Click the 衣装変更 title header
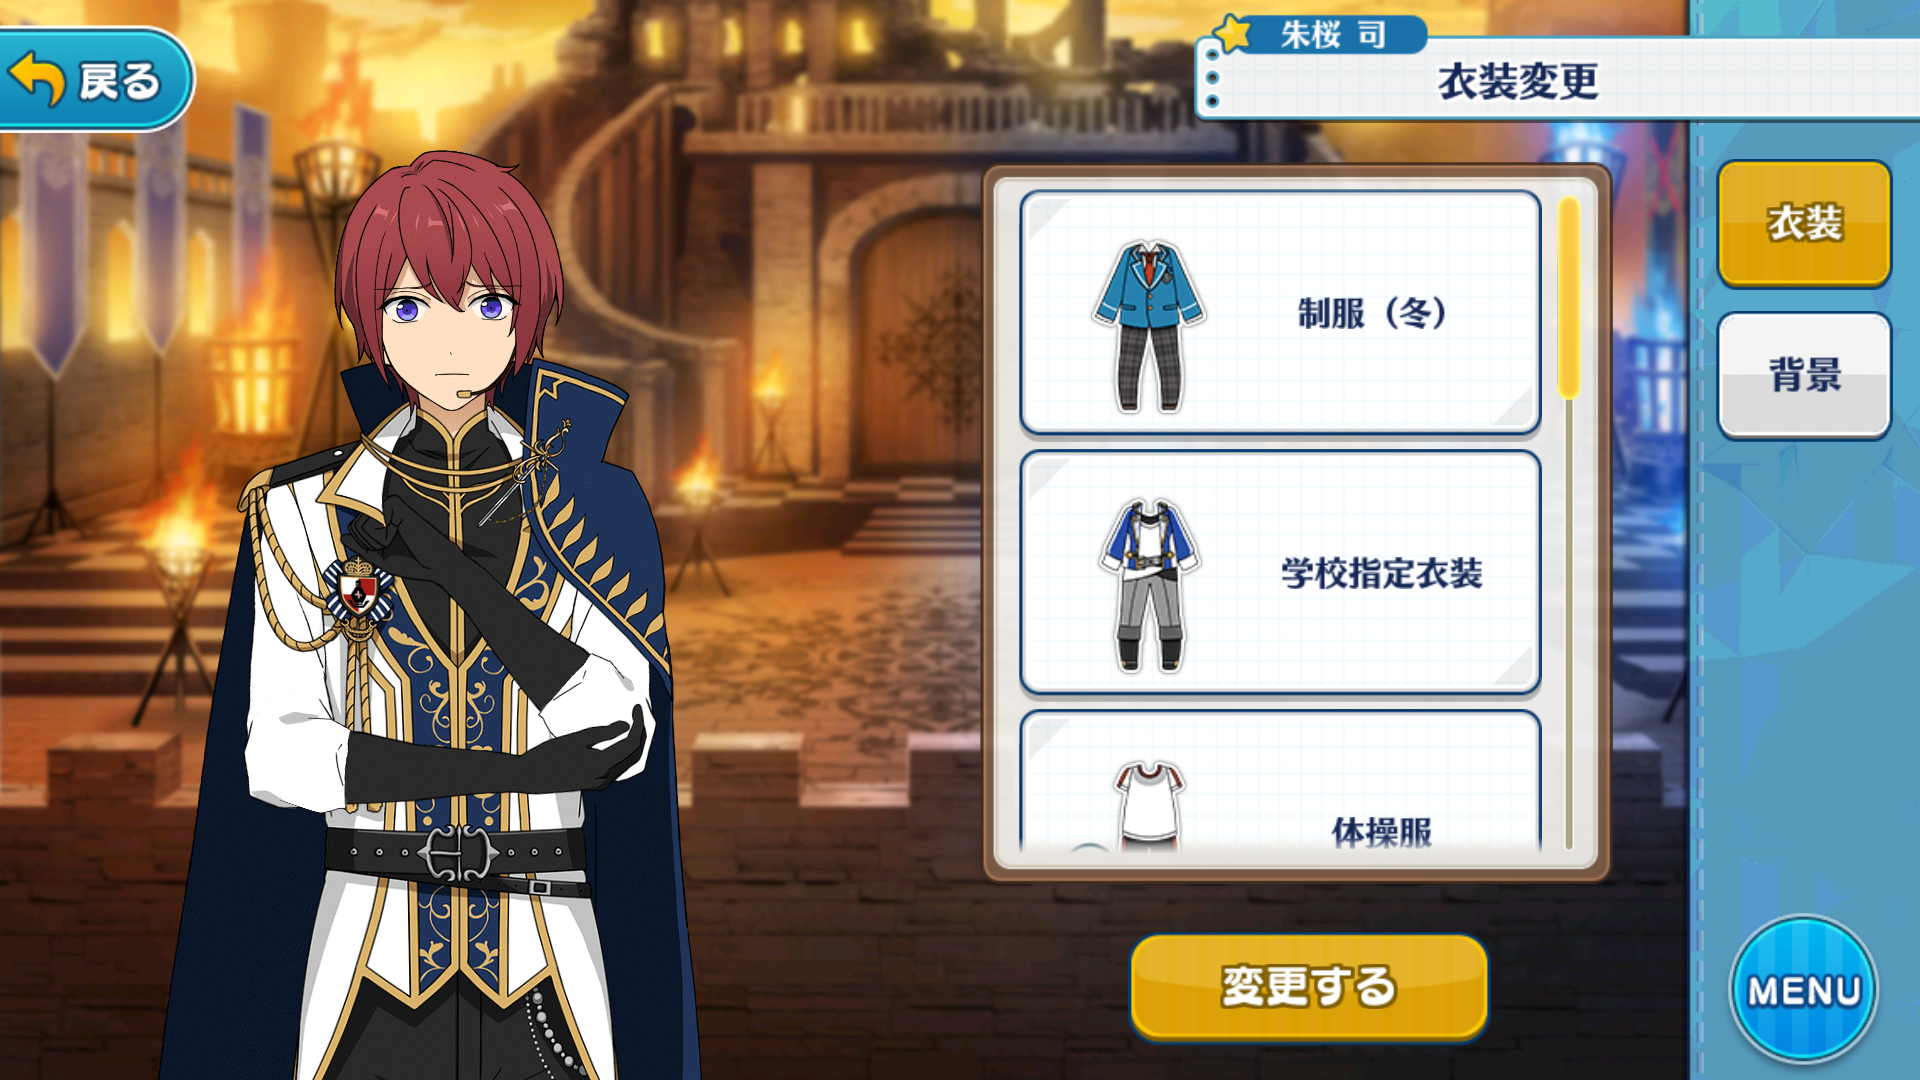1920x1080 pixels. (1517, 81)
